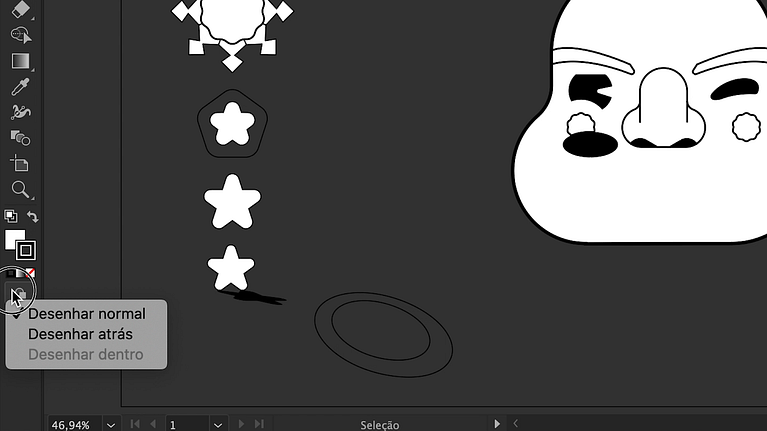Activate the Zoom magnifier tool
The image size is (767, 431).
20,189
